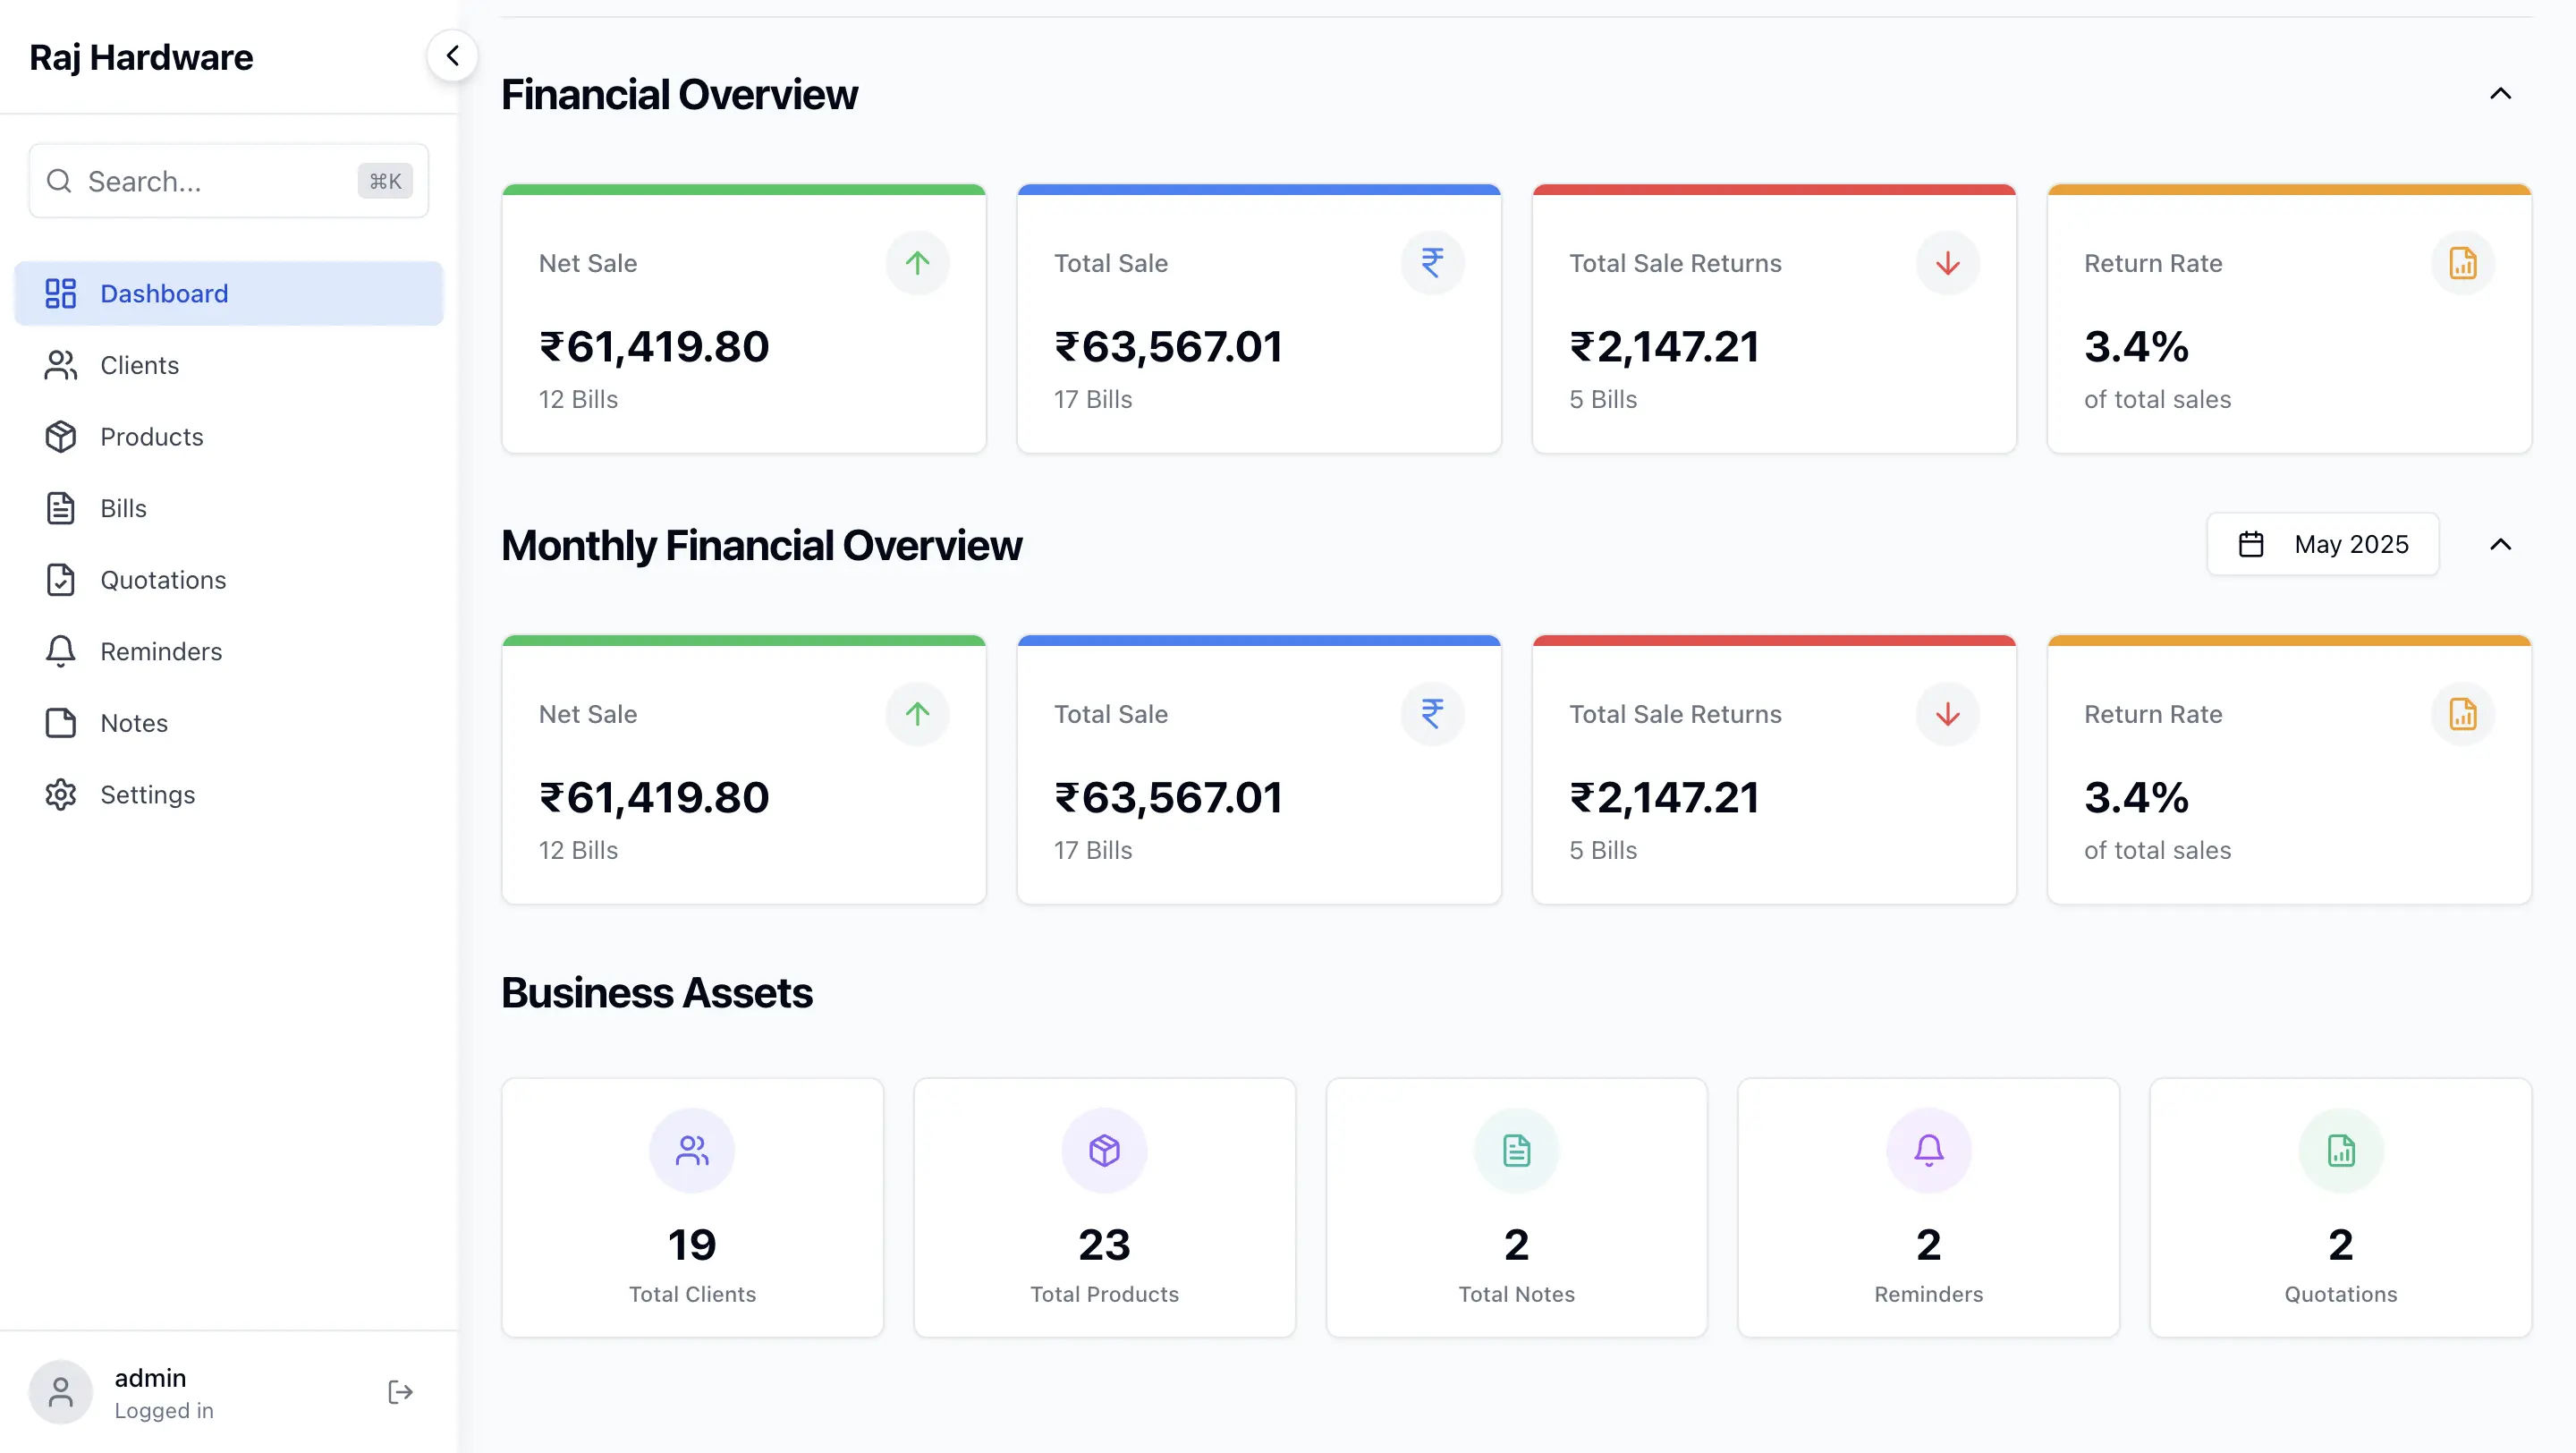Click the Total Products box icon
This screenshot has width=2576, height=1453.
point(1104,1150)
